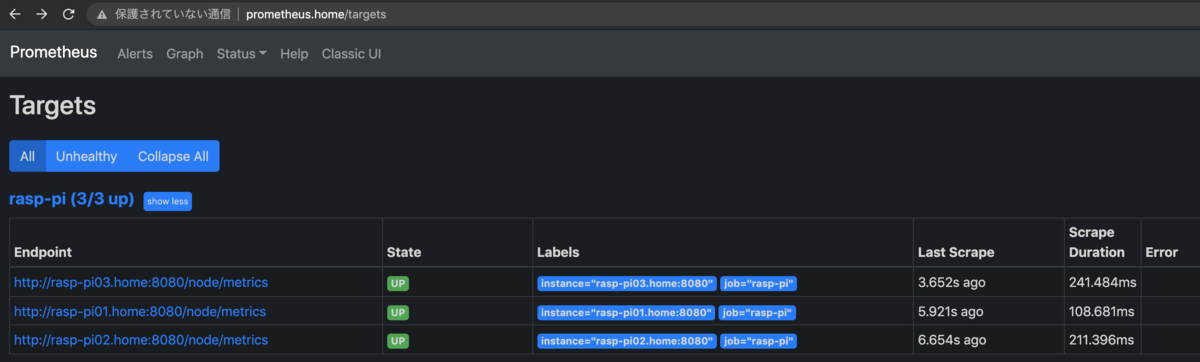Select the All filter button
The height and width of the screenshot is (362, 1200).
click(x=27, y=156)
